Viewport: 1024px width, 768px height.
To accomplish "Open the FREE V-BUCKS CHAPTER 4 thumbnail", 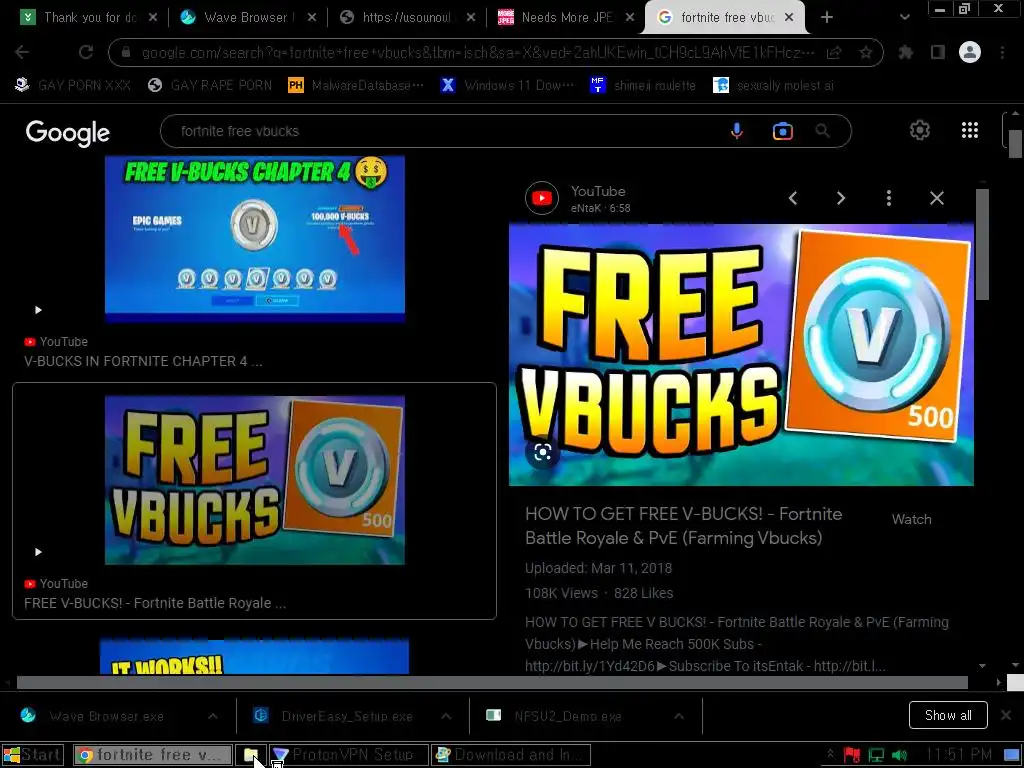I will tap(255, 238).
